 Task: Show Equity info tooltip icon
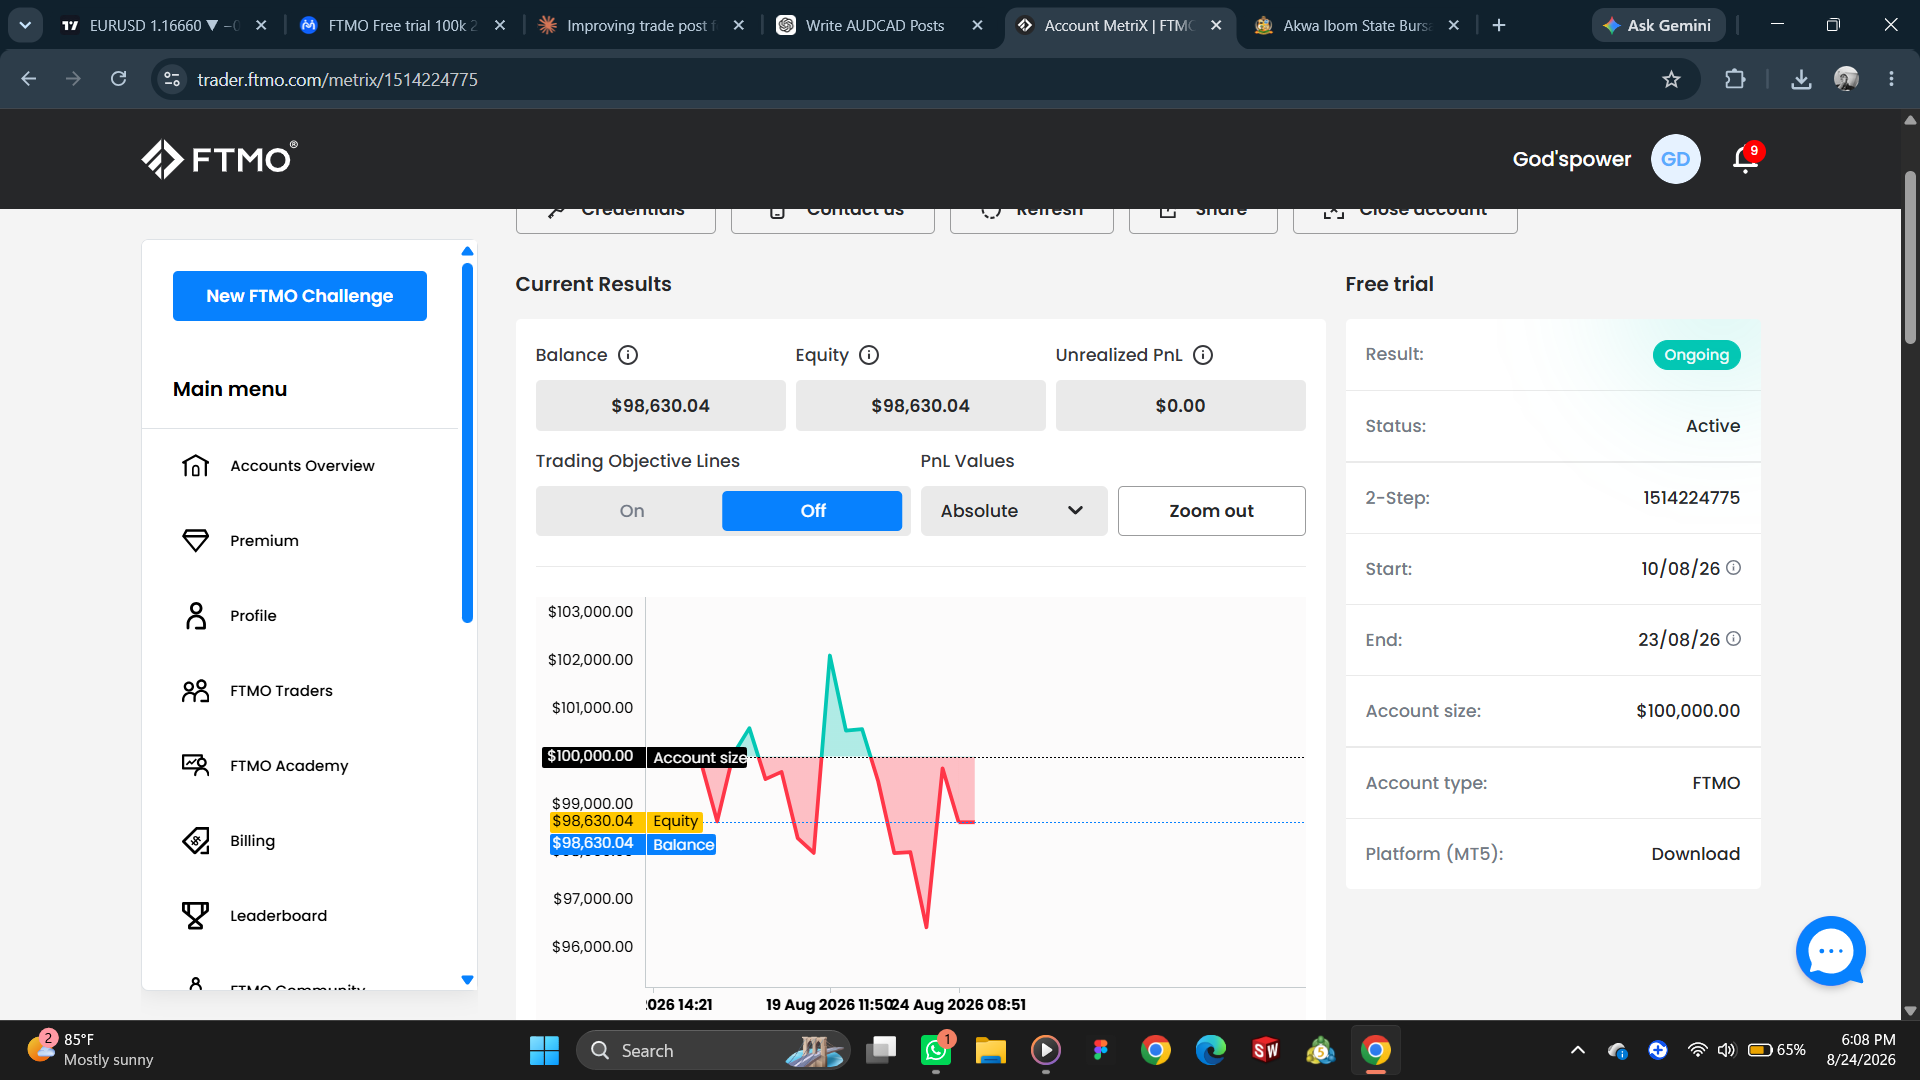click(869, 355)
